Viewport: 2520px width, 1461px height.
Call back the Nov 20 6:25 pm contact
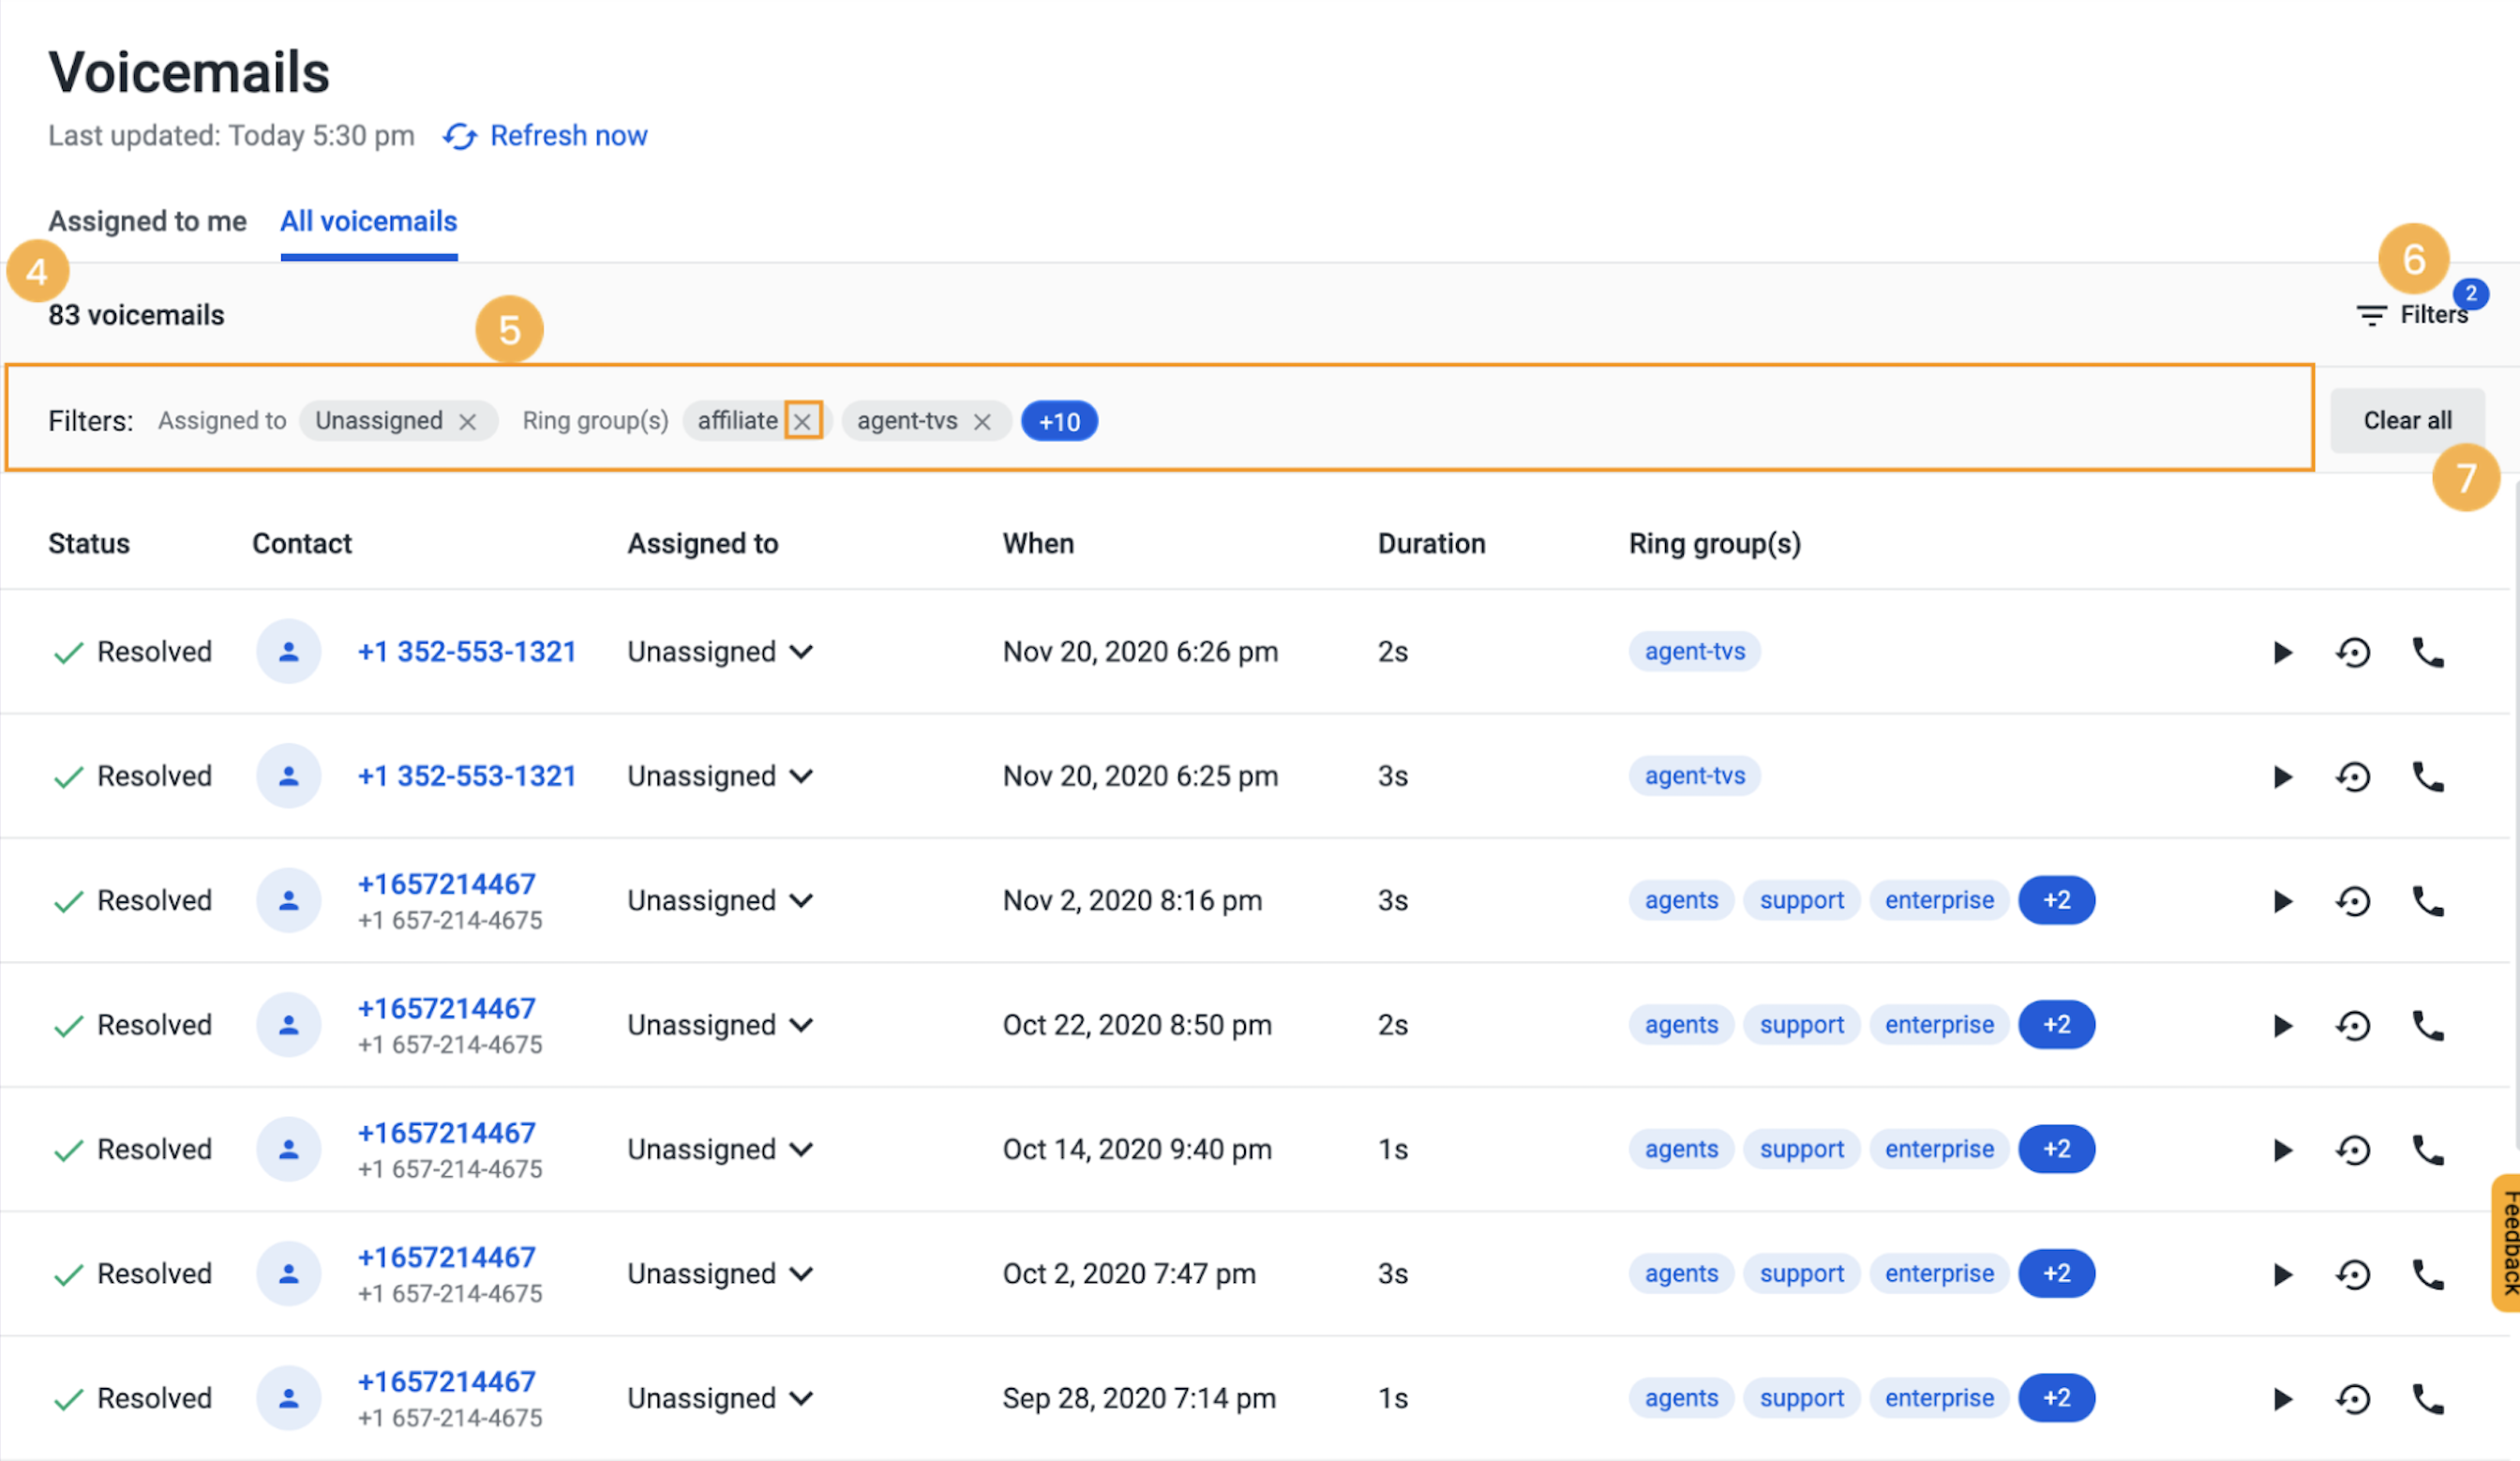[x=2428, y=777]
